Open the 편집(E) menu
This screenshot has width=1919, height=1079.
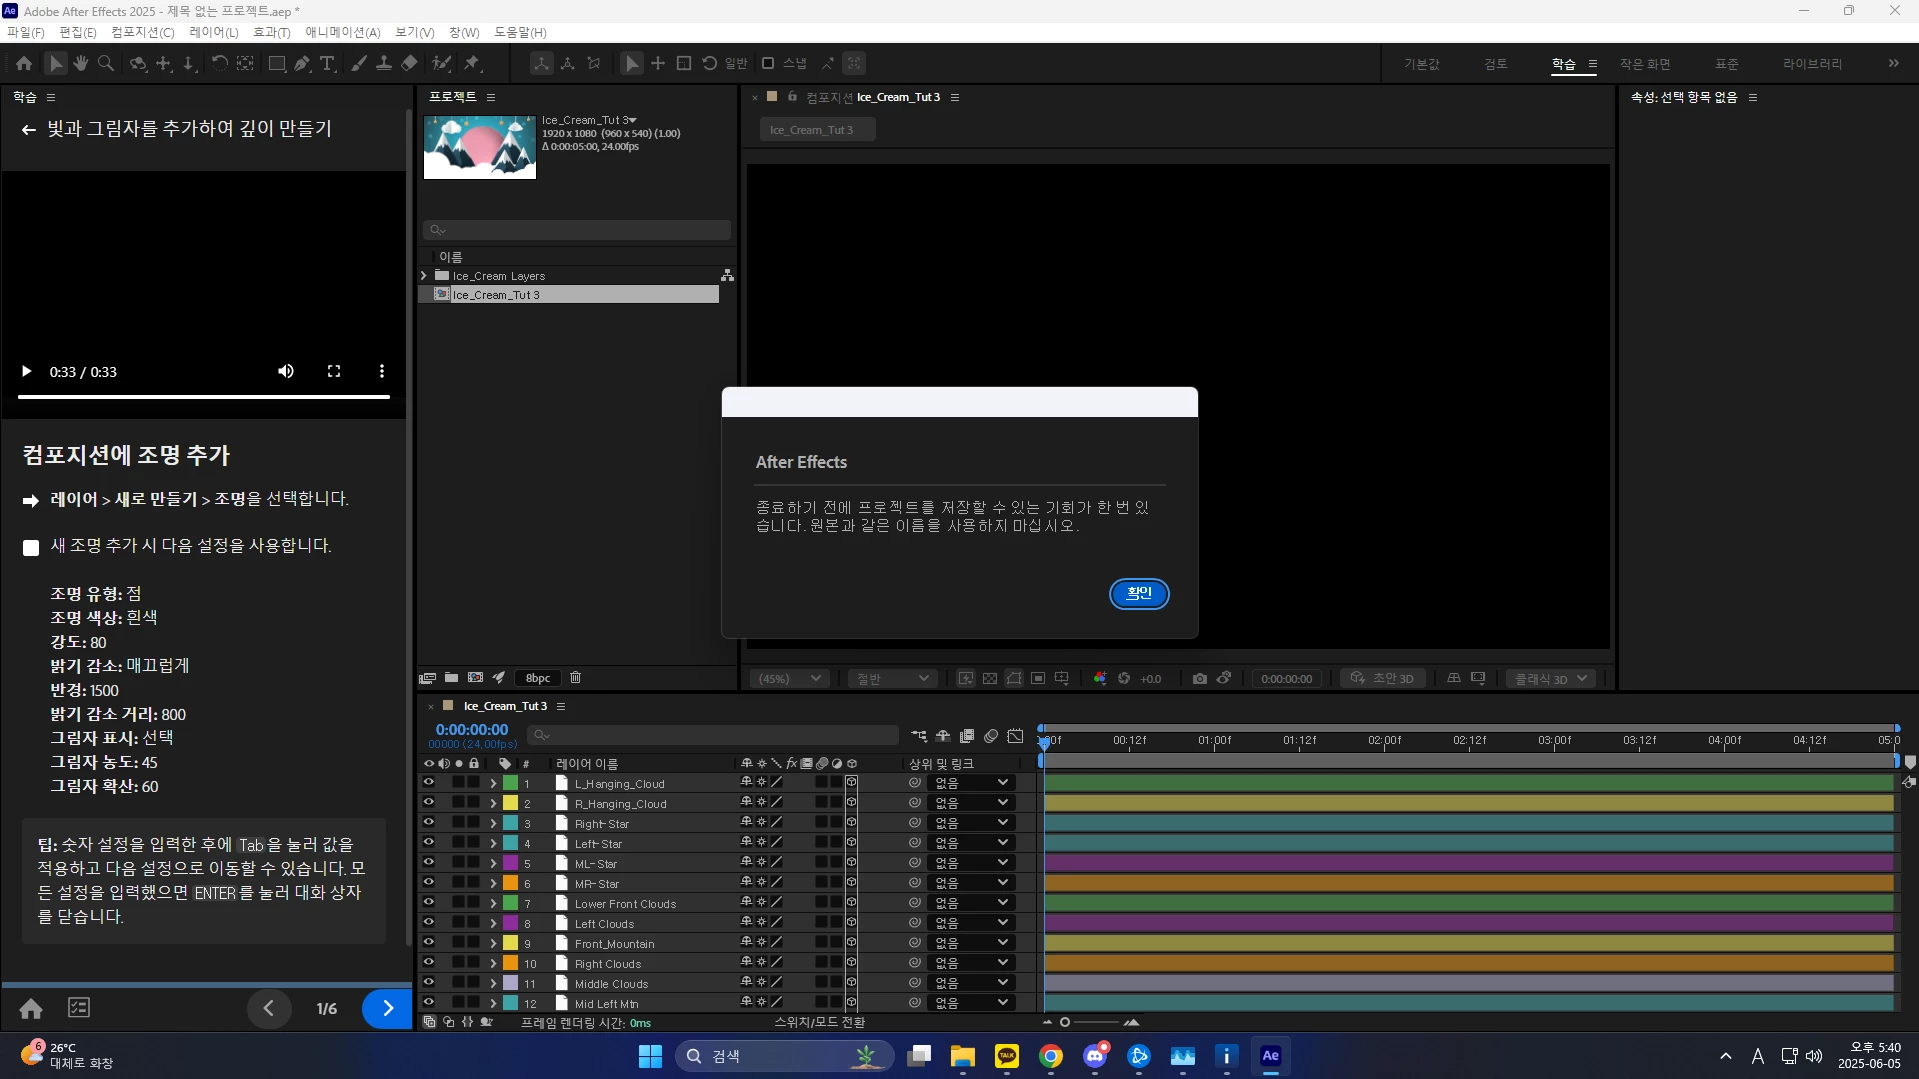click(x=78, y=33)
